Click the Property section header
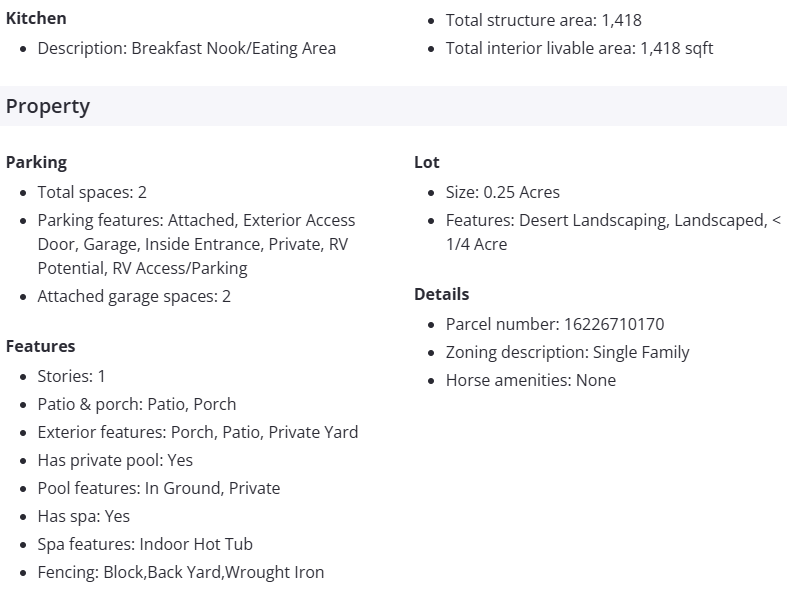 coord(48,106)
